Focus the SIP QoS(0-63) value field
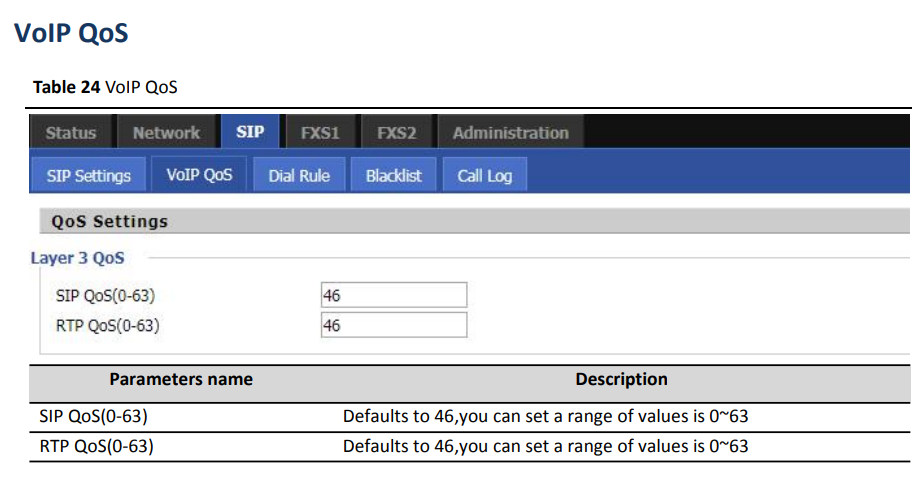 (394, 295)
